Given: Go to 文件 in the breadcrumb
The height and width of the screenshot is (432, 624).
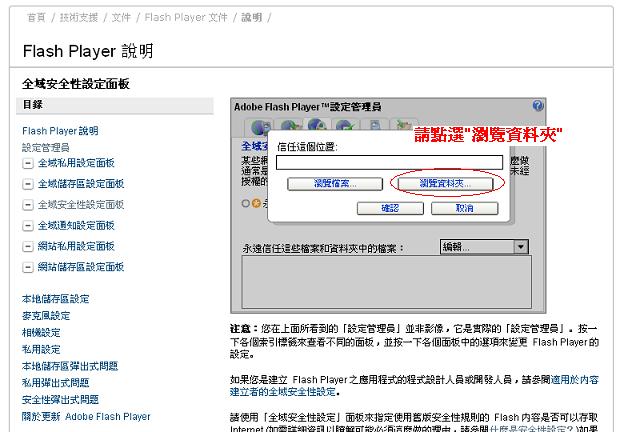Looking at the screenshot, I should pyautogui.click(x=121, y=18).
